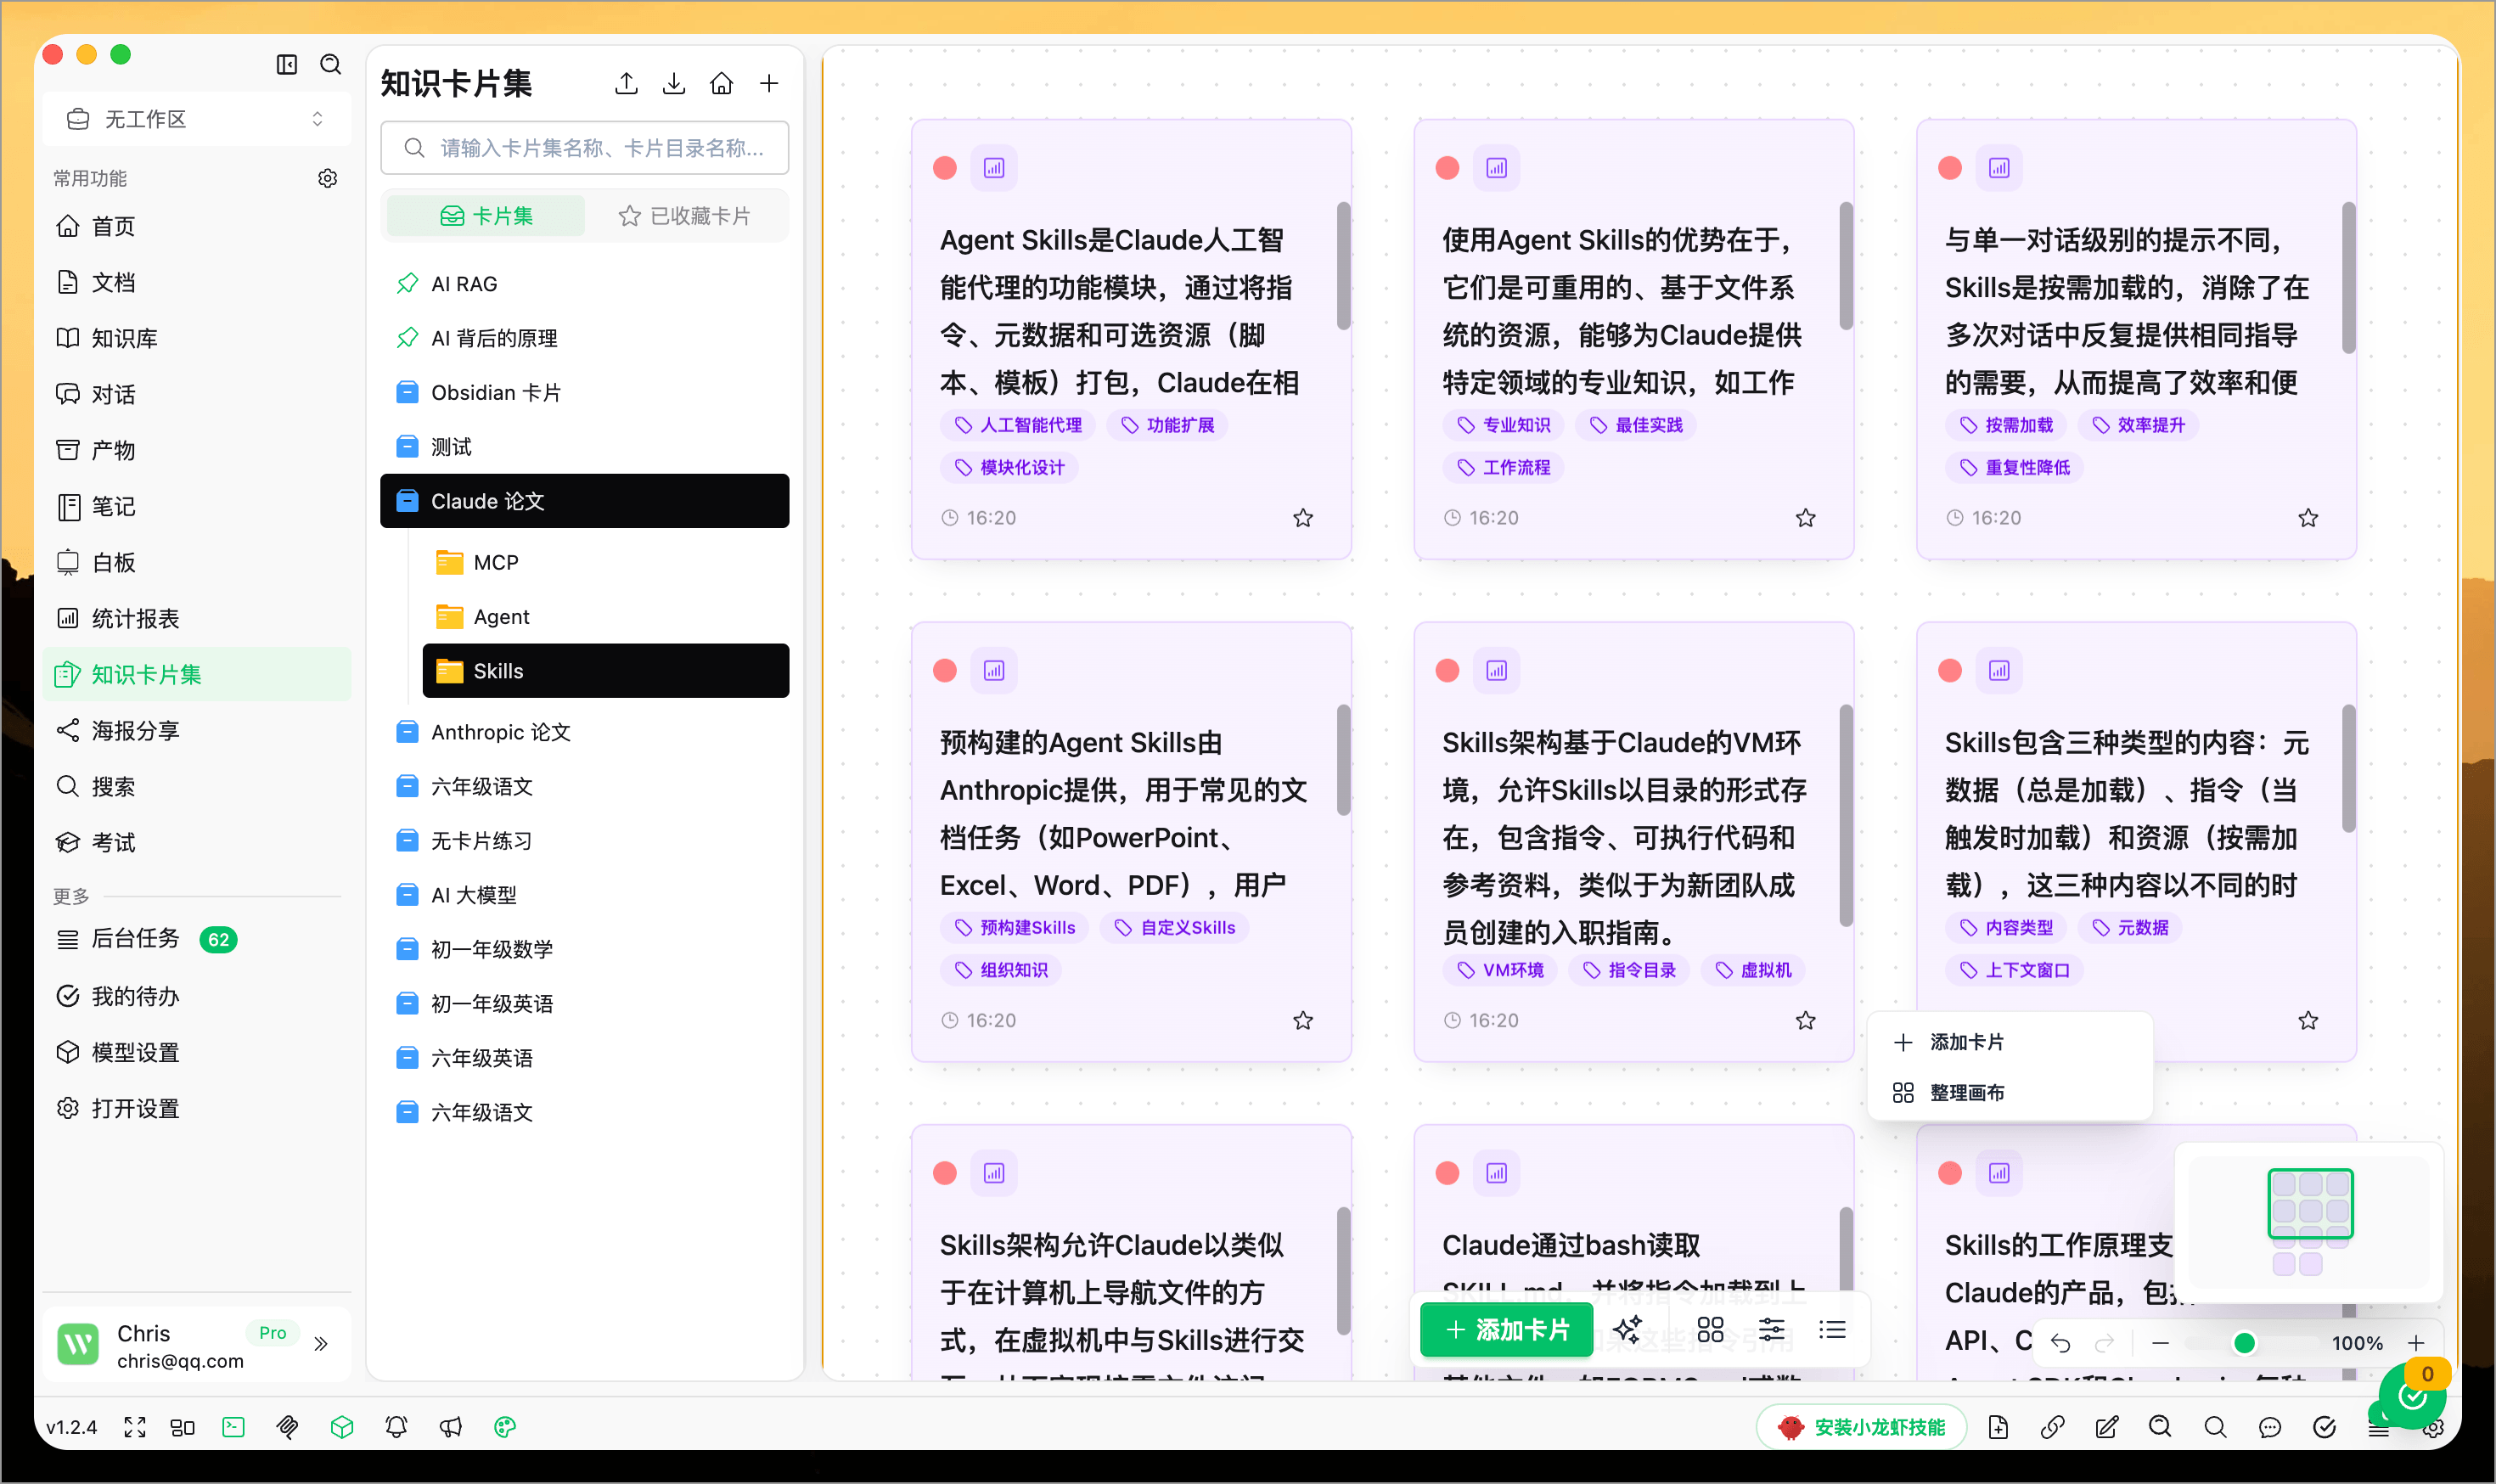Click fullscreen expand icon in status bar
2496x1484 pixels.
(135, 1427)
